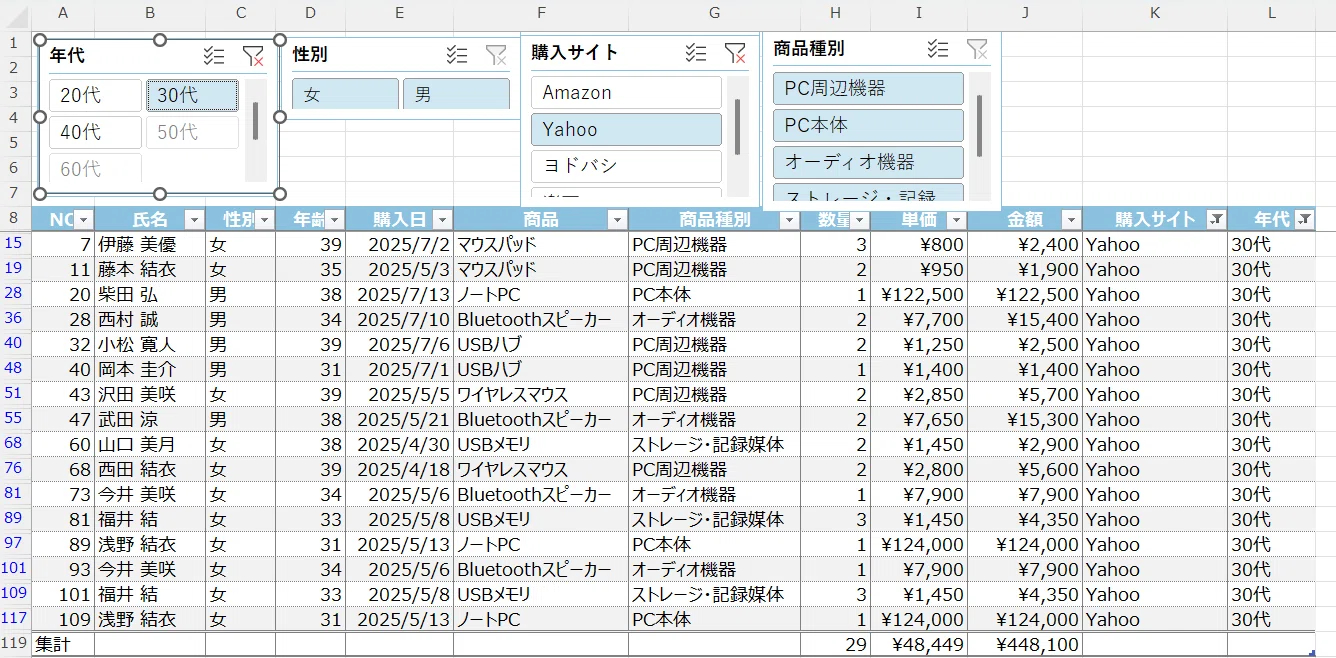Select column G header
The height and width of the screenshot is (658, 1336).
pos(714,12)
